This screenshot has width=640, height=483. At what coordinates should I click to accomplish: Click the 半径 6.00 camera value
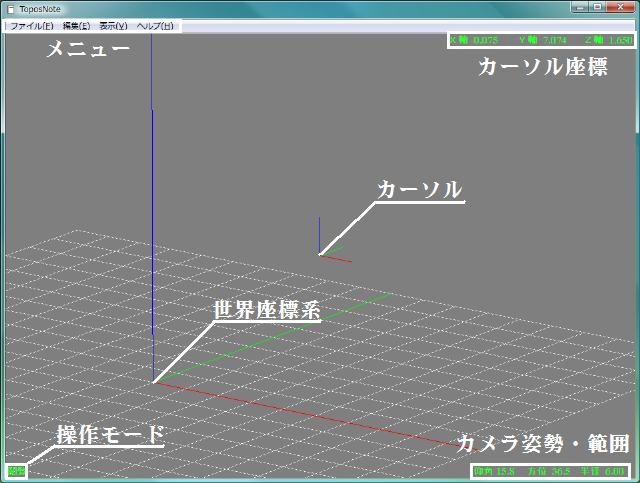coord(602,471)
